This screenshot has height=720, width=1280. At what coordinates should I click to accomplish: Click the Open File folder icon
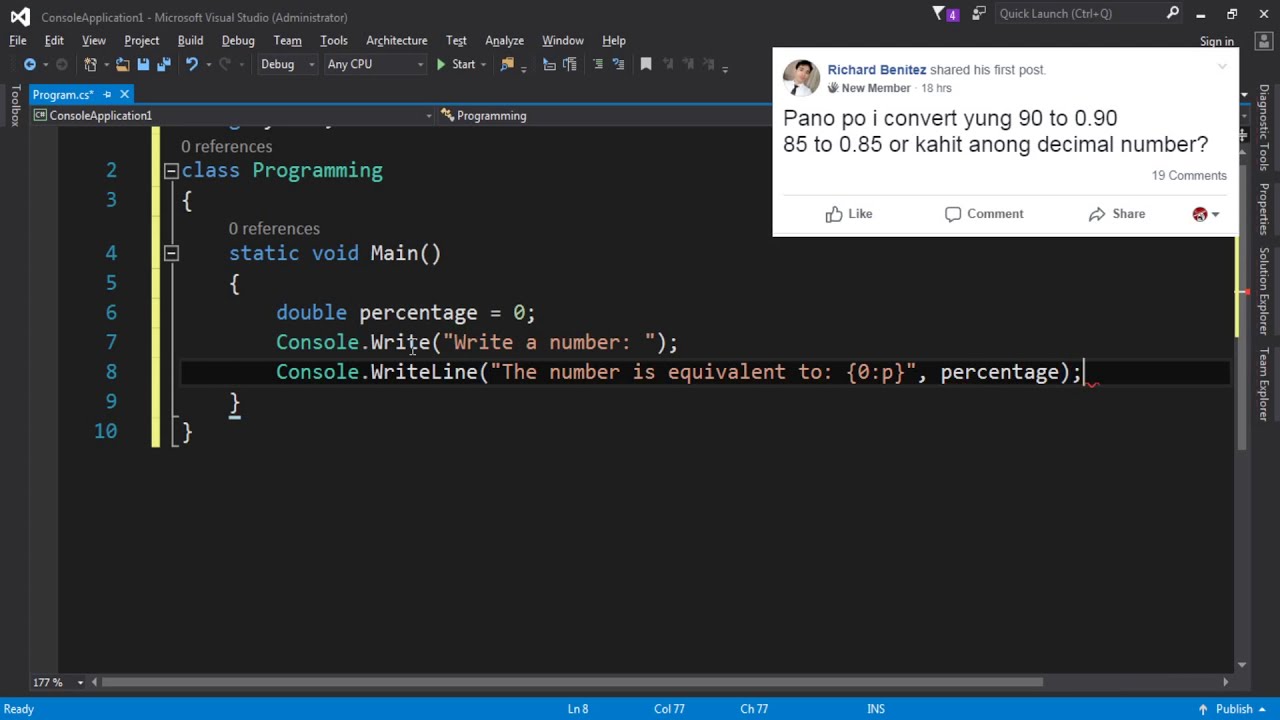pyautogui.click(x=122, y=64)
